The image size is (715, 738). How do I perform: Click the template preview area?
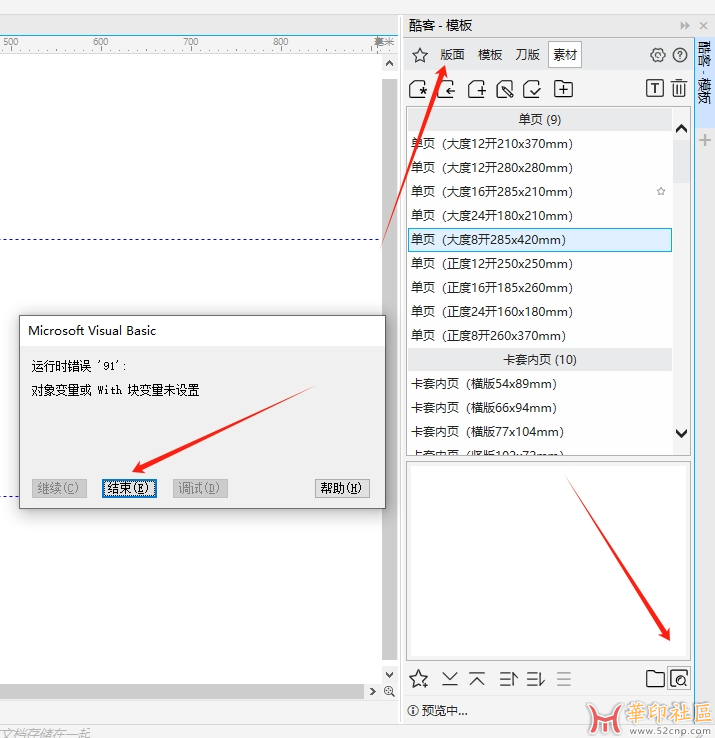(548, 561)
